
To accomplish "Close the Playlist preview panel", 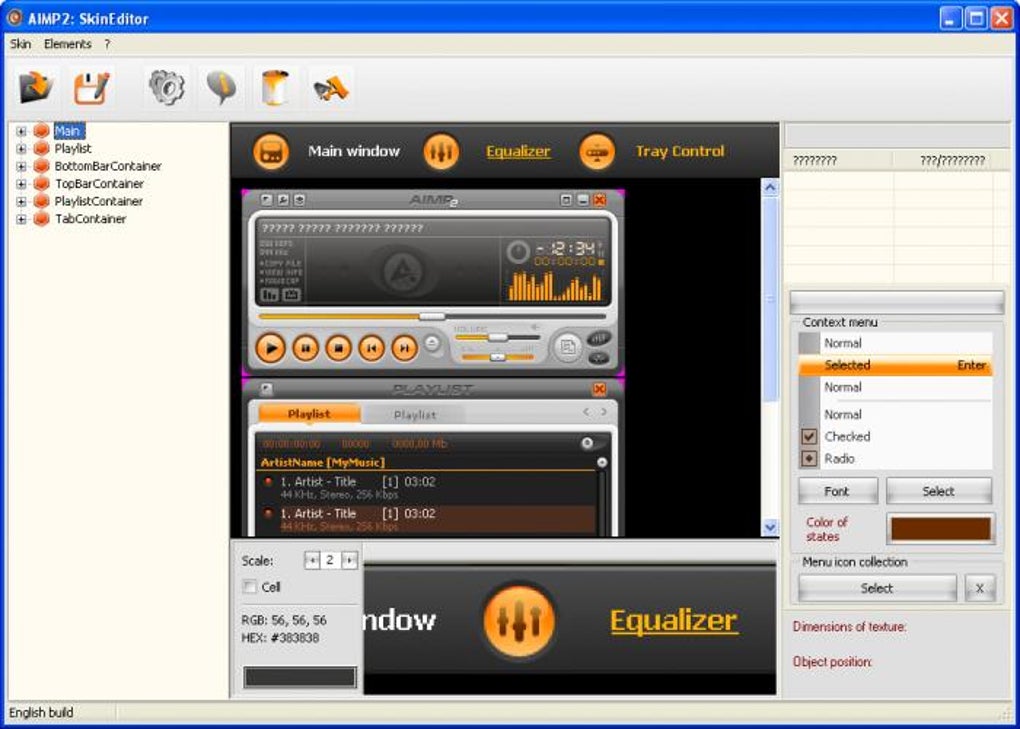I will pyautogui.click(x=600, y=389).
